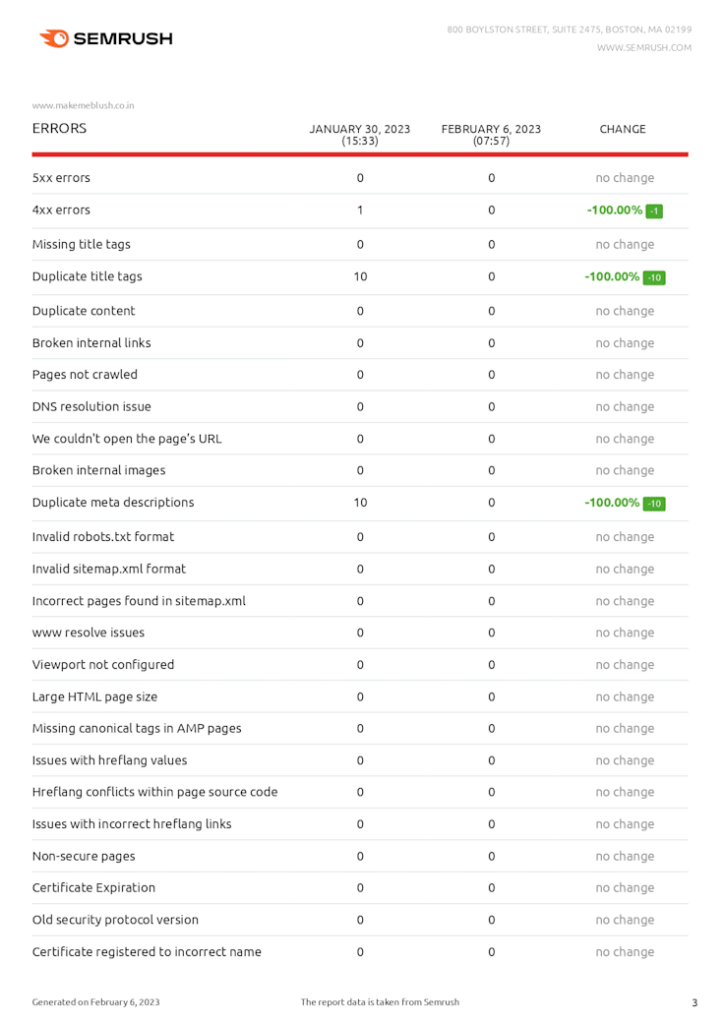This screenshot has width=724, height=1024.
Task: Select the Non-secure pages row label
Action: point(84,856)
